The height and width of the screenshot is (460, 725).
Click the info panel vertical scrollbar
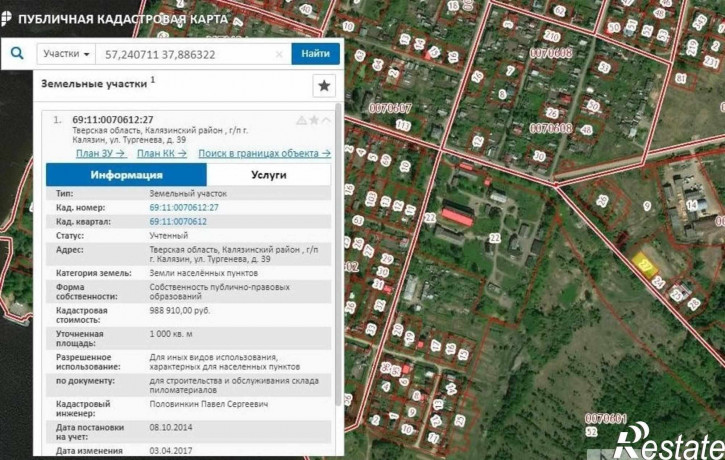coord(338,254)
